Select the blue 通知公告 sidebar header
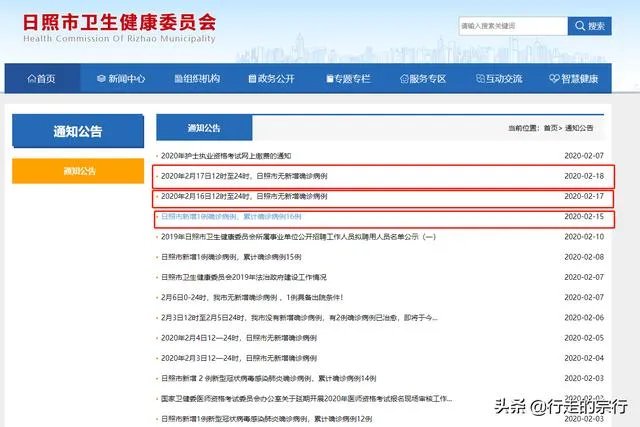The width and height of the screenshot is (640, 427). click(x=78, y=131)
